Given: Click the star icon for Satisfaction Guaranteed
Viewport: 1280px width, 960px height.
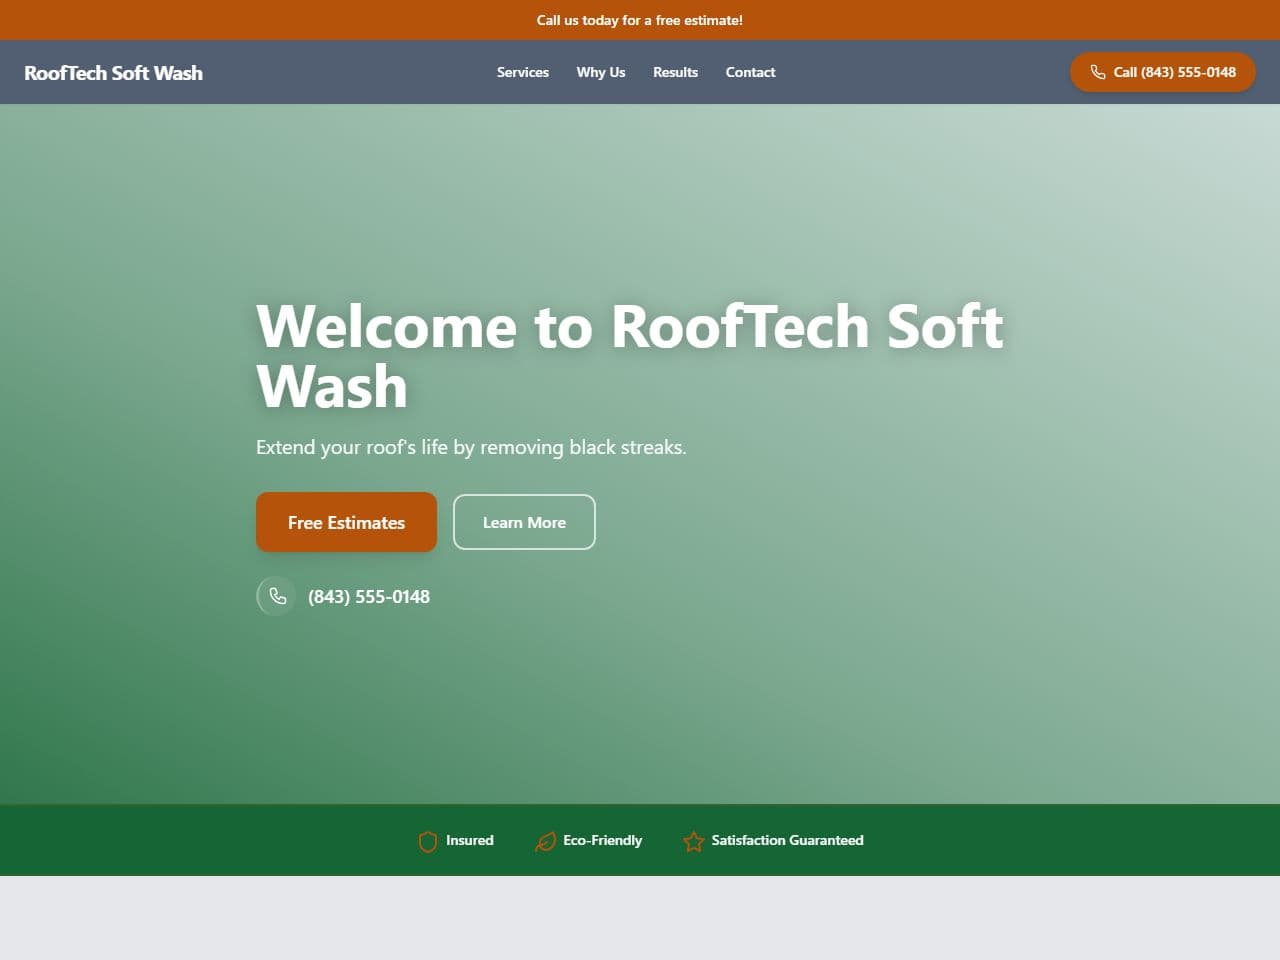Looking at the screenshot, I should pyautogui.click(x=693, y=842).
